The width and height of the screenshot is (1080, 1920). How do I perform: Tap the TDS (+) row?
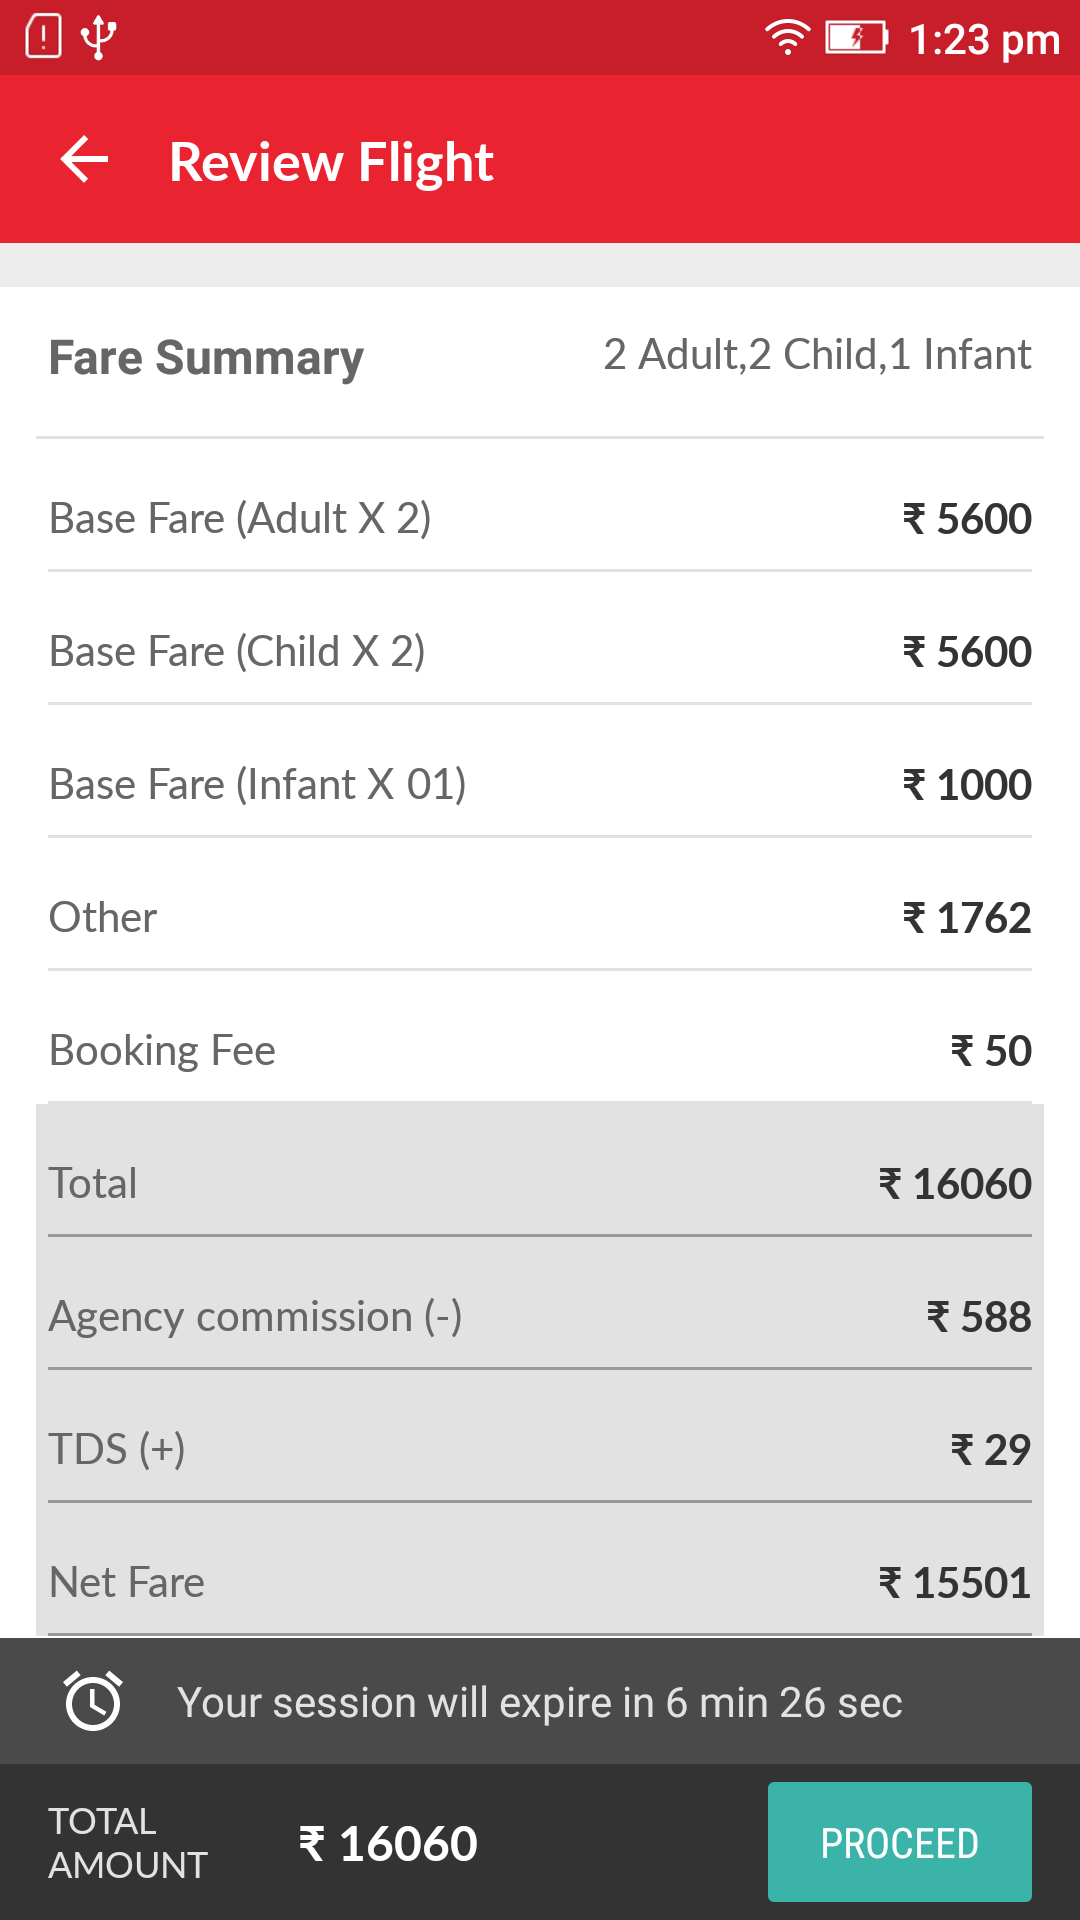(540, 1450)
